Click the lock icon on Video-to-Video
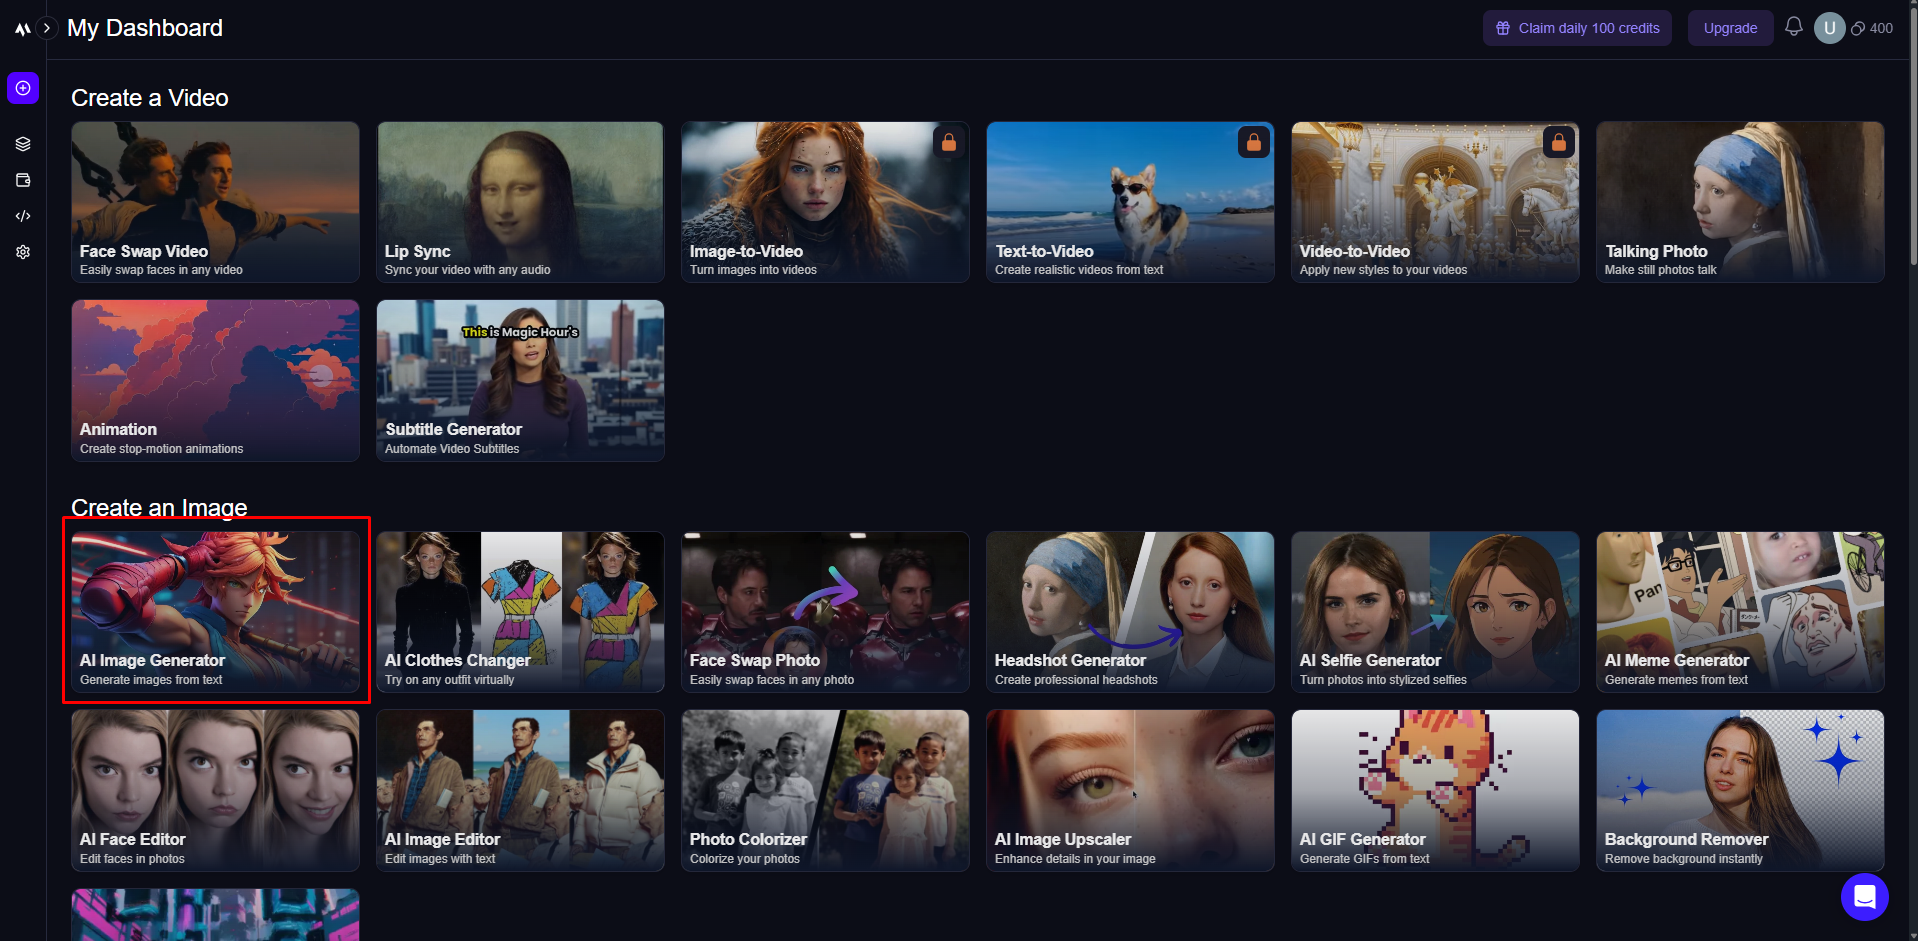Viewport: 1918px width, 941px height. [1558, 142]
